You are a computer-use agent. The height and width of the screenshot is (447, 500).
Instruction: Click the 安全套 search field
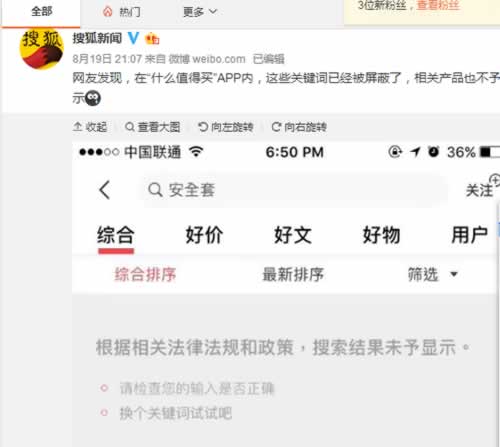point(293,190)
